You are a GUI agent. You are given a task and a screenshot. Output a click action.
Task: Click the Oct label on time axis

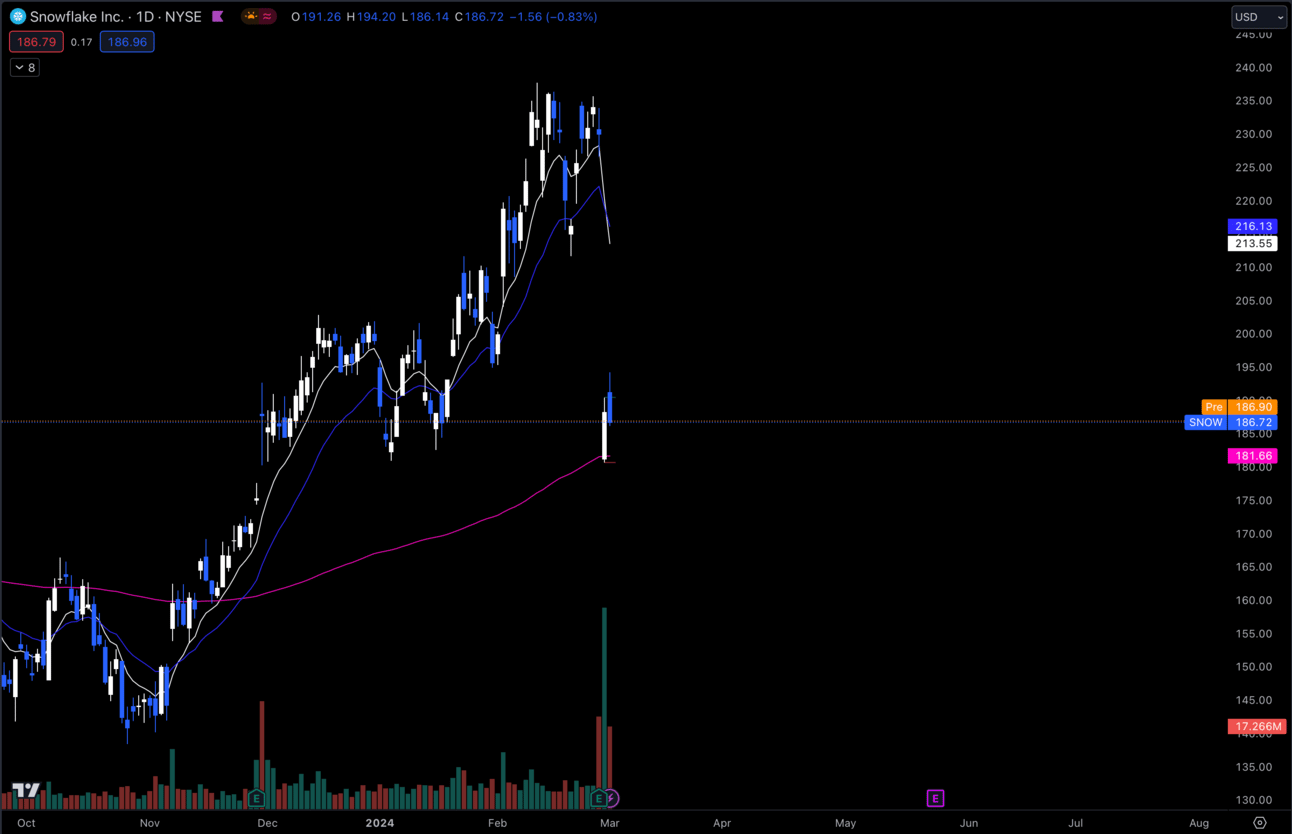tap(26, 823)
